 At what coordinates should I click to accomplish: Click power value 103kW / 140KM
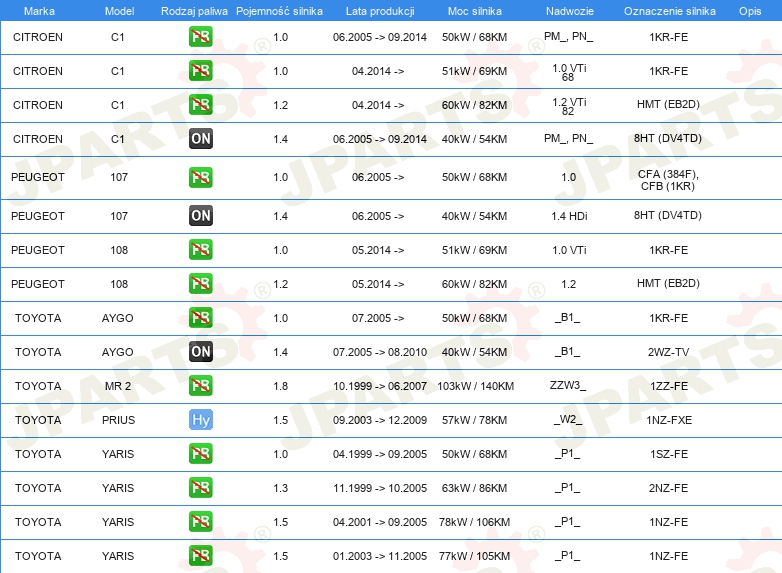coord(475,386)
